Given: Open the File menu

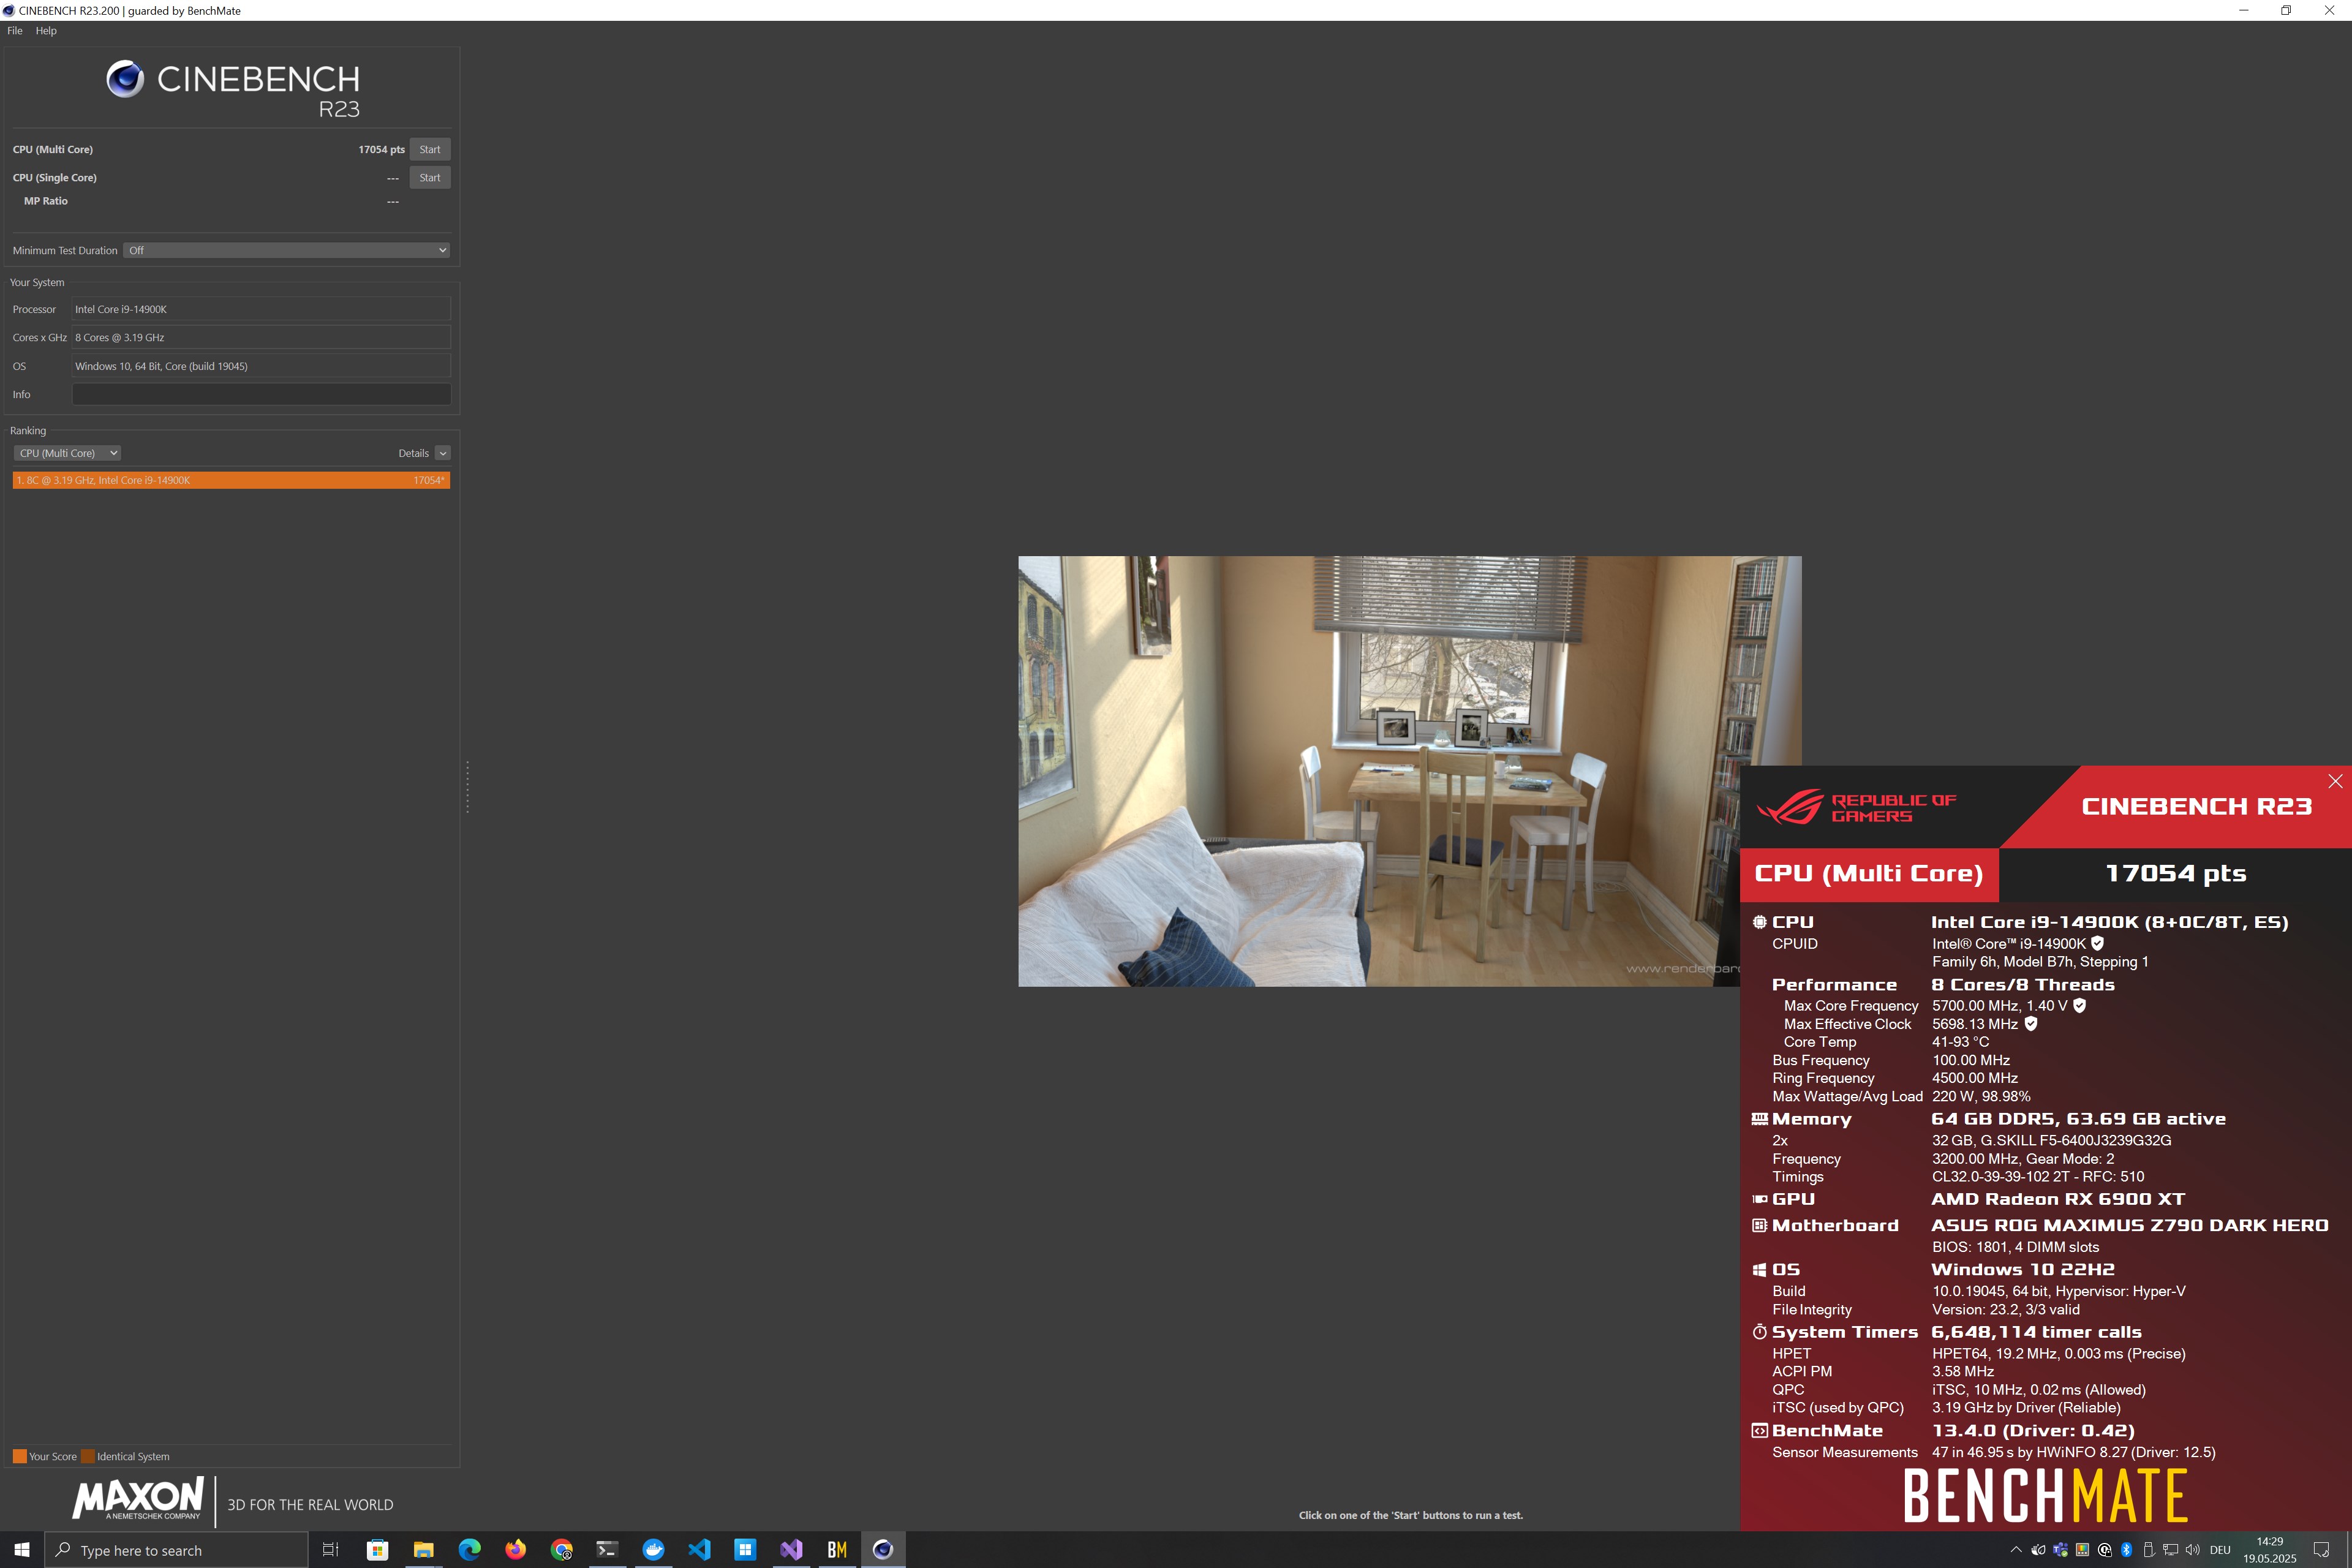Looking at the screenshot, I should [x=15, y=31].
